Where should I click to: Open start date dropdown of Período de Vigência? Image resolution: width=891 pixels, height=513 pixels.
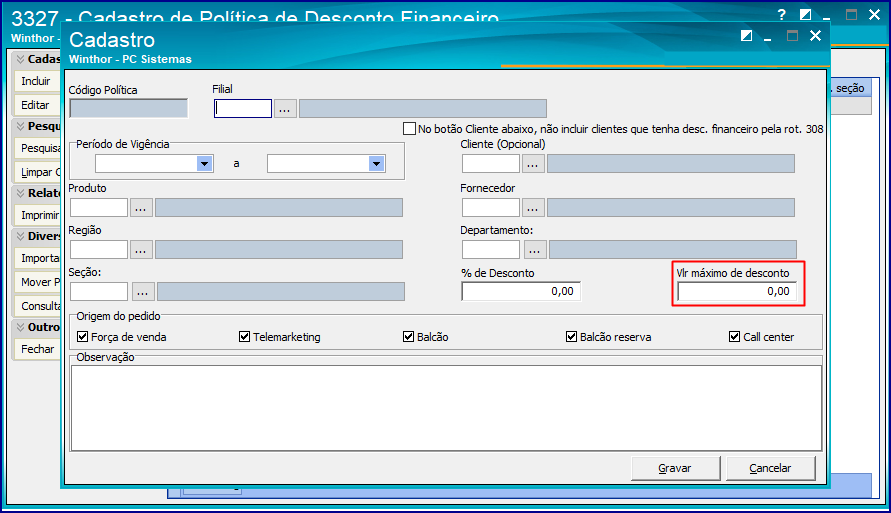tap(205, 164)
